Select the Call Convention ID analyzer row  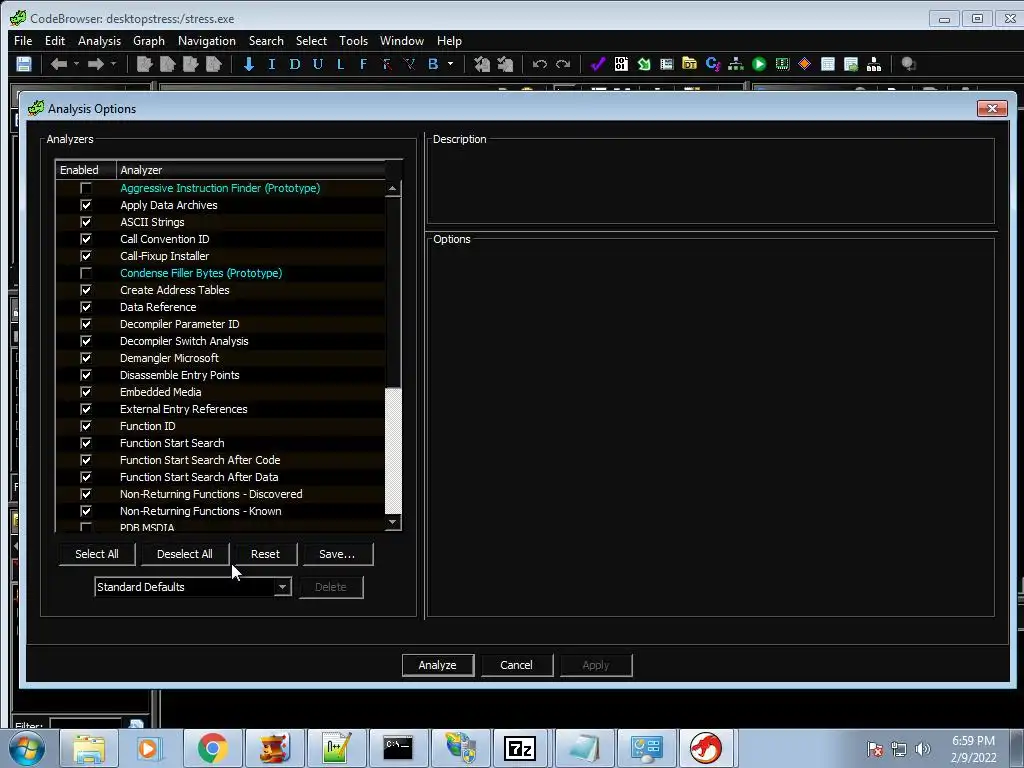pos(220,239)
